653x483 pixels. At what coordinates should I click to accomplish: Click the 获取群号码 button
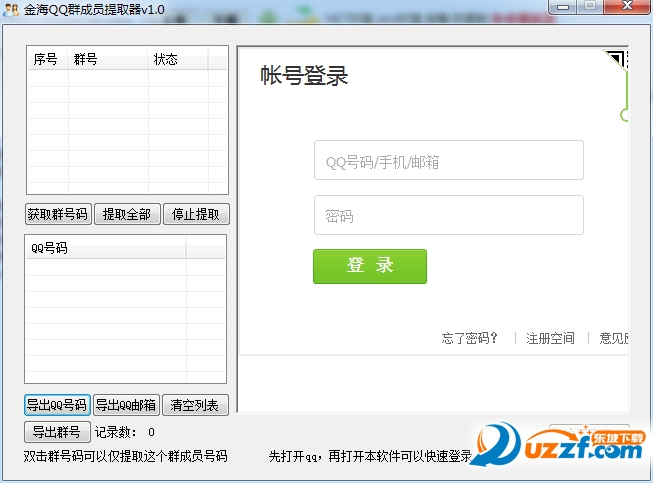58,214
